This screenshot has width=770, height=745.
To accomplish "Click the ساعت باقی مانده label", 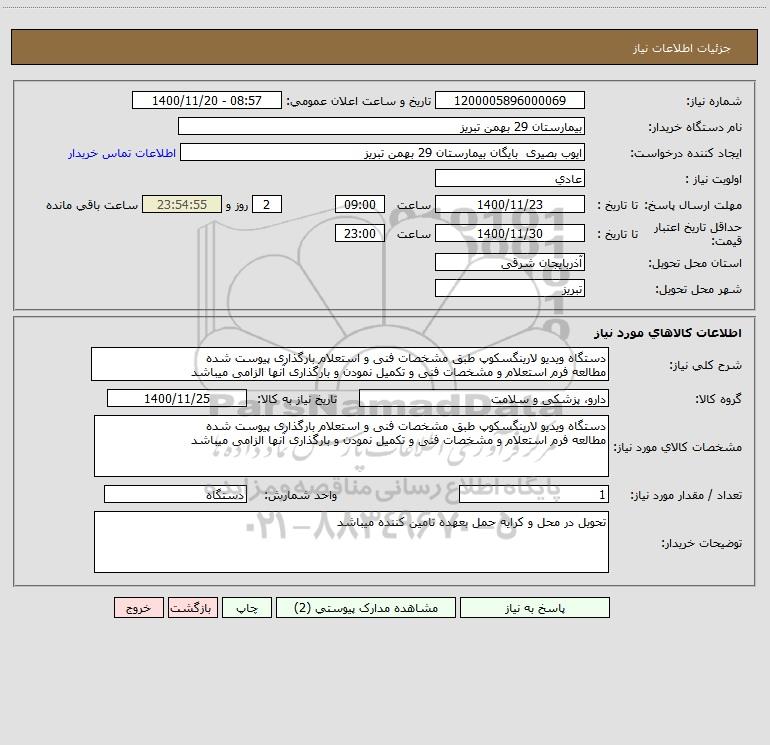I will pos(92,205).
